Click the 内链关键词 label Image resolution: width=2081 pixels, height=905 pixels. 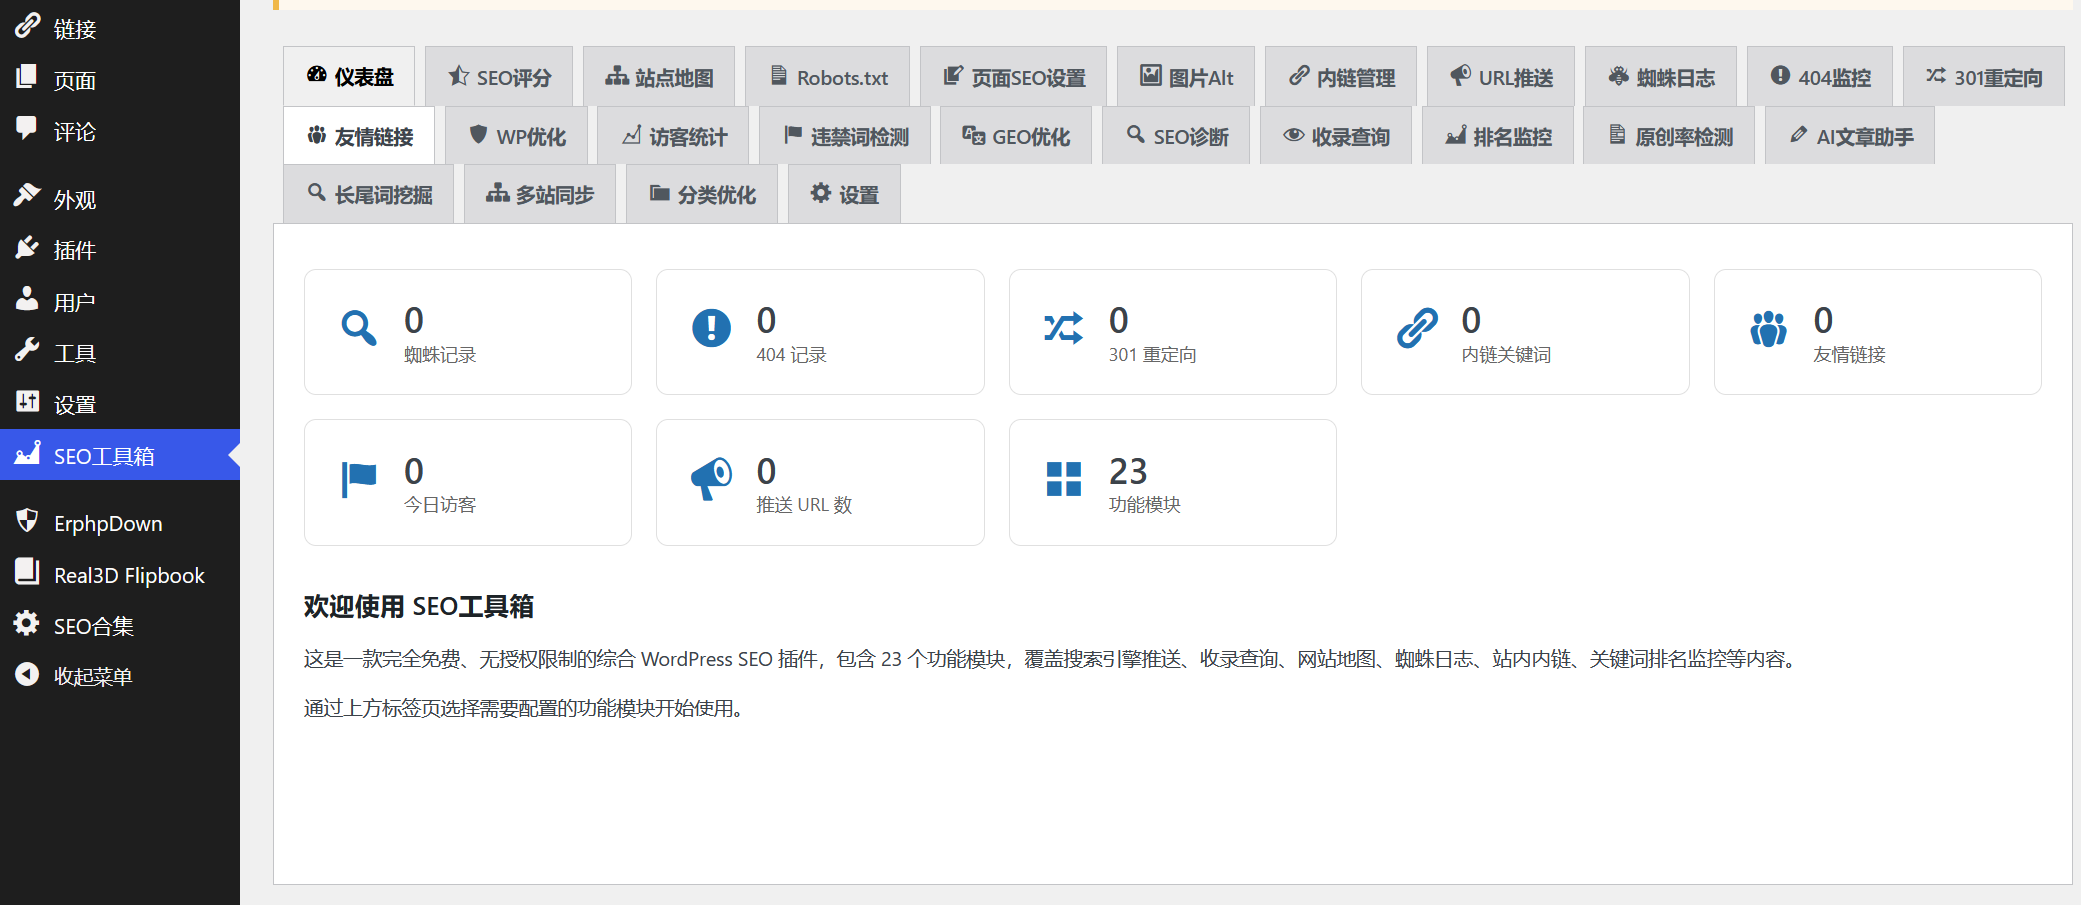1506,355
